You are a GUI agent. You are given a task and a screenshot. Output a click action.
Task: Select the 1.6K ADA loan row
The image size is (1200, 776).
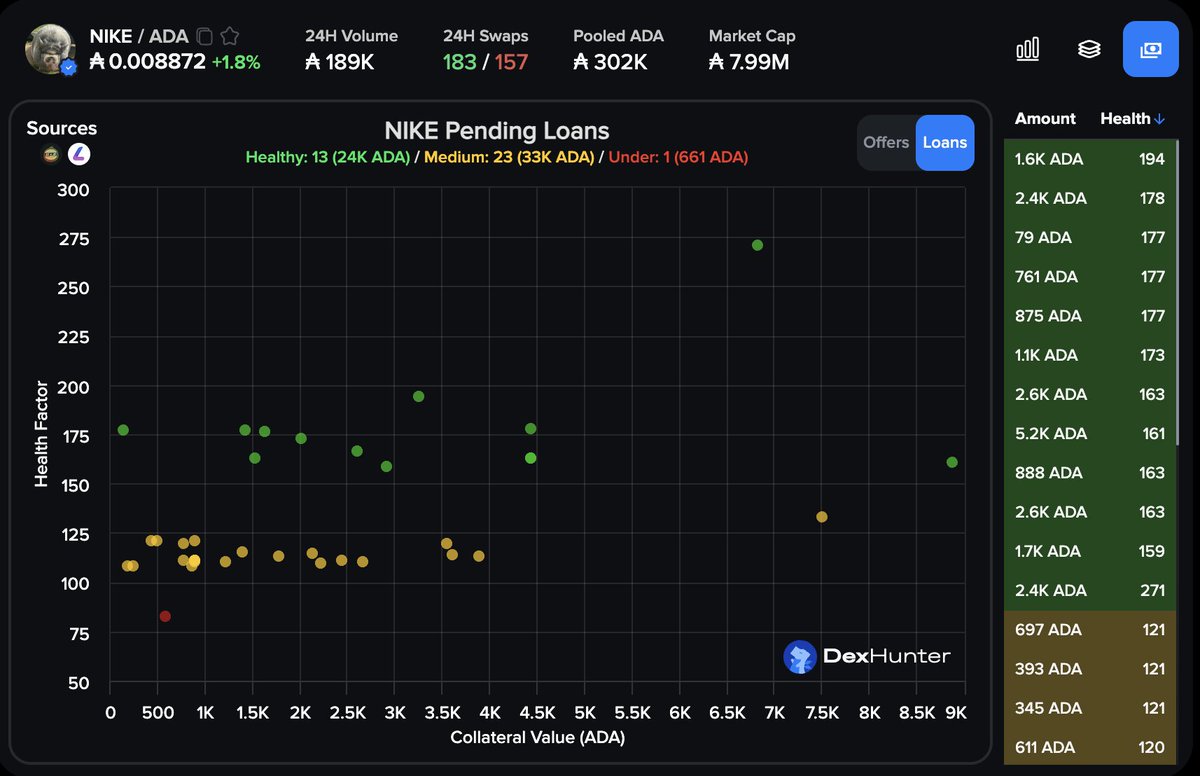[x=1090, y=159]
